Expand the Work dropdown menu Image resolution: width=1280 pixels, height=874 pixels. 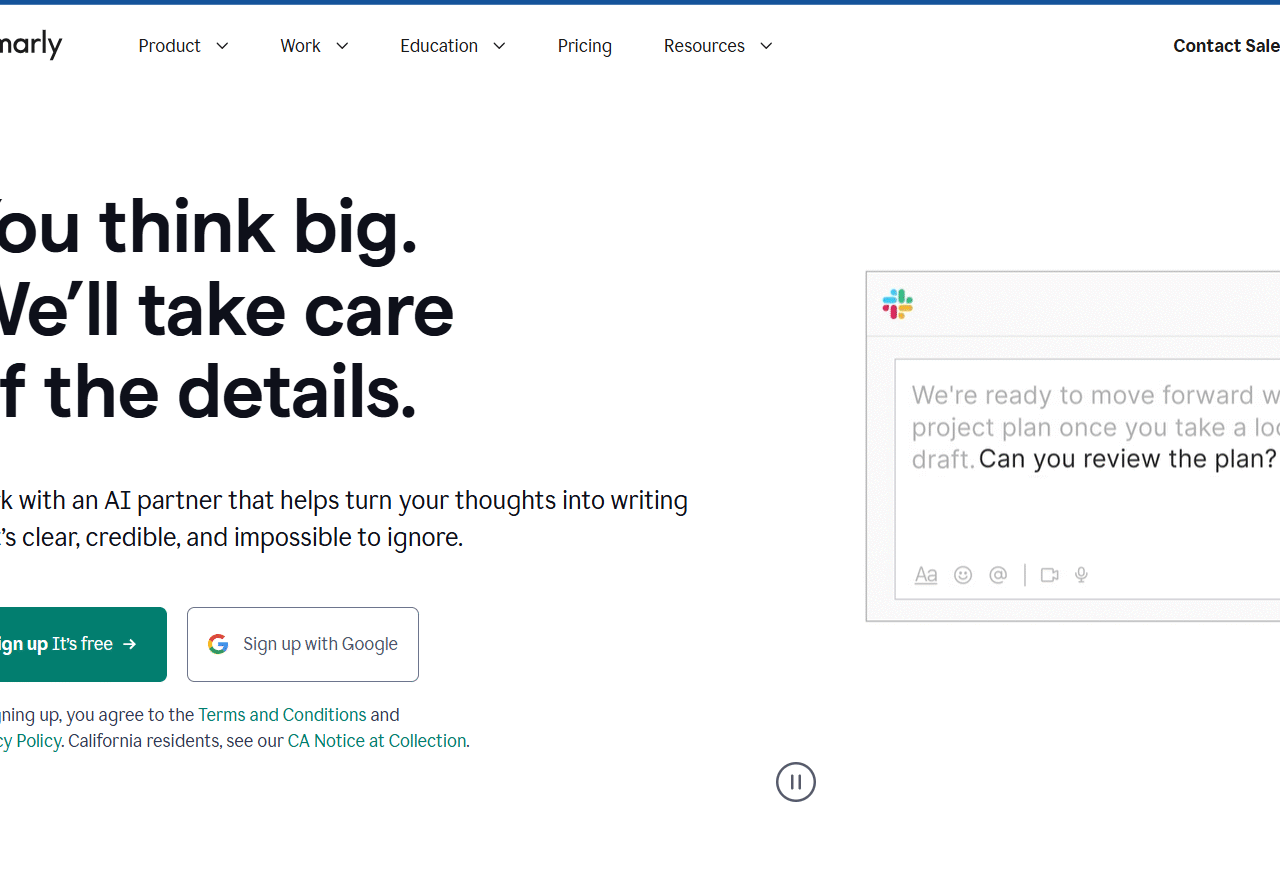pos(314,46)
